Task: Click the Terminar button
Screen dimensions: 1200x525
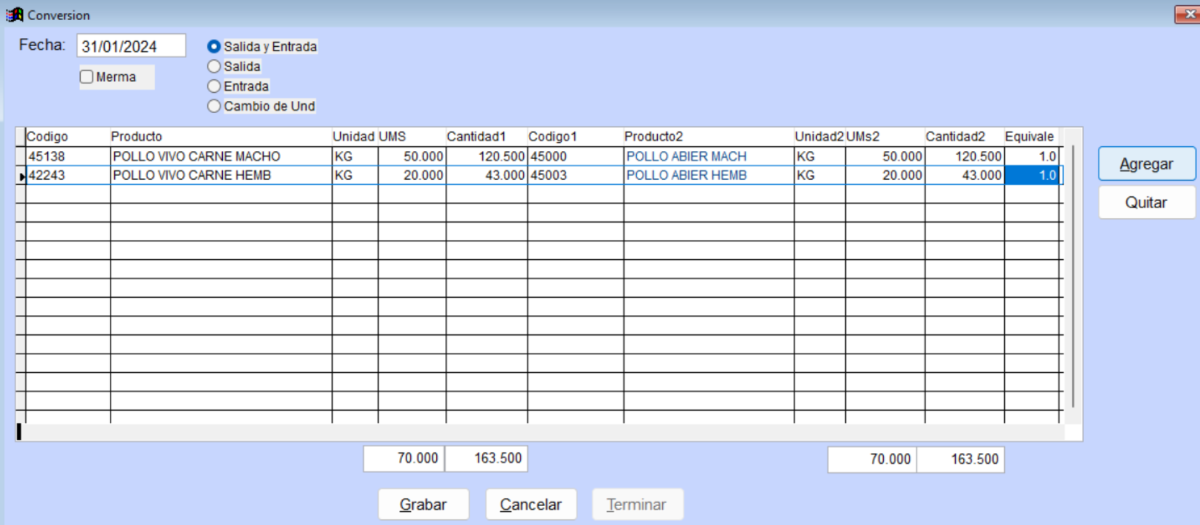Action: click(638, 505)
